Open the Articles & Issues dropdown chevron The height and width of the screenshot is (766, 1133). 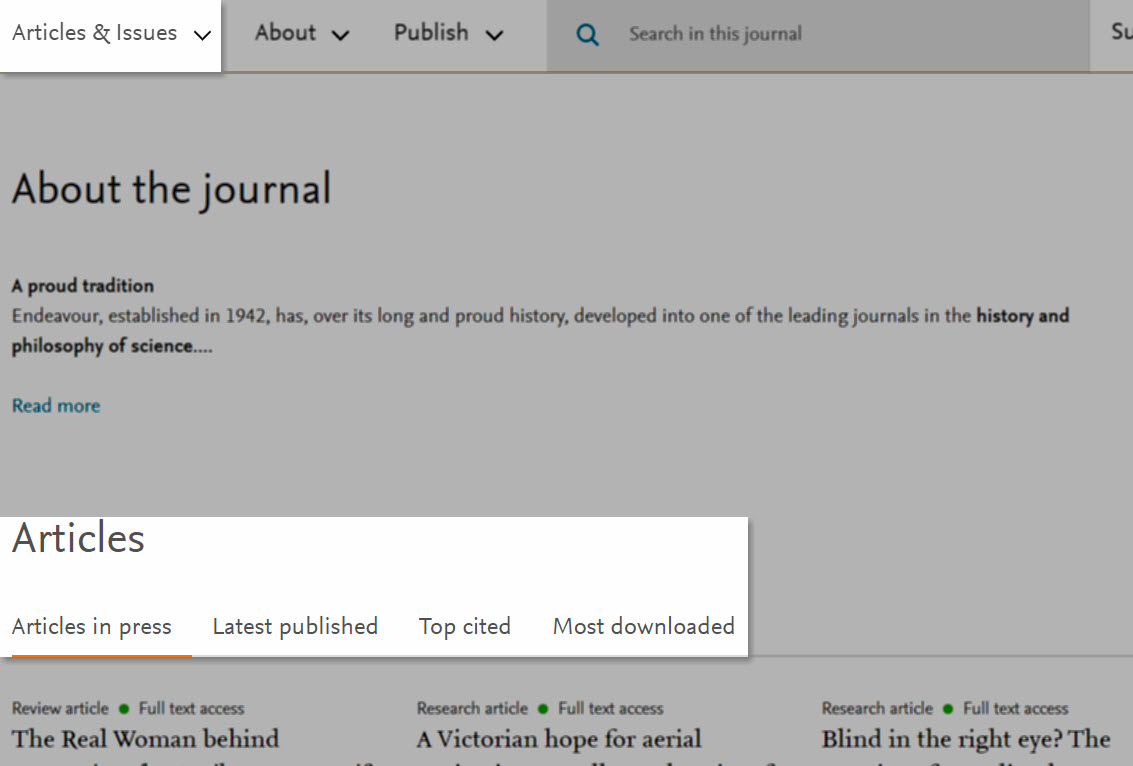coord(204,33)
